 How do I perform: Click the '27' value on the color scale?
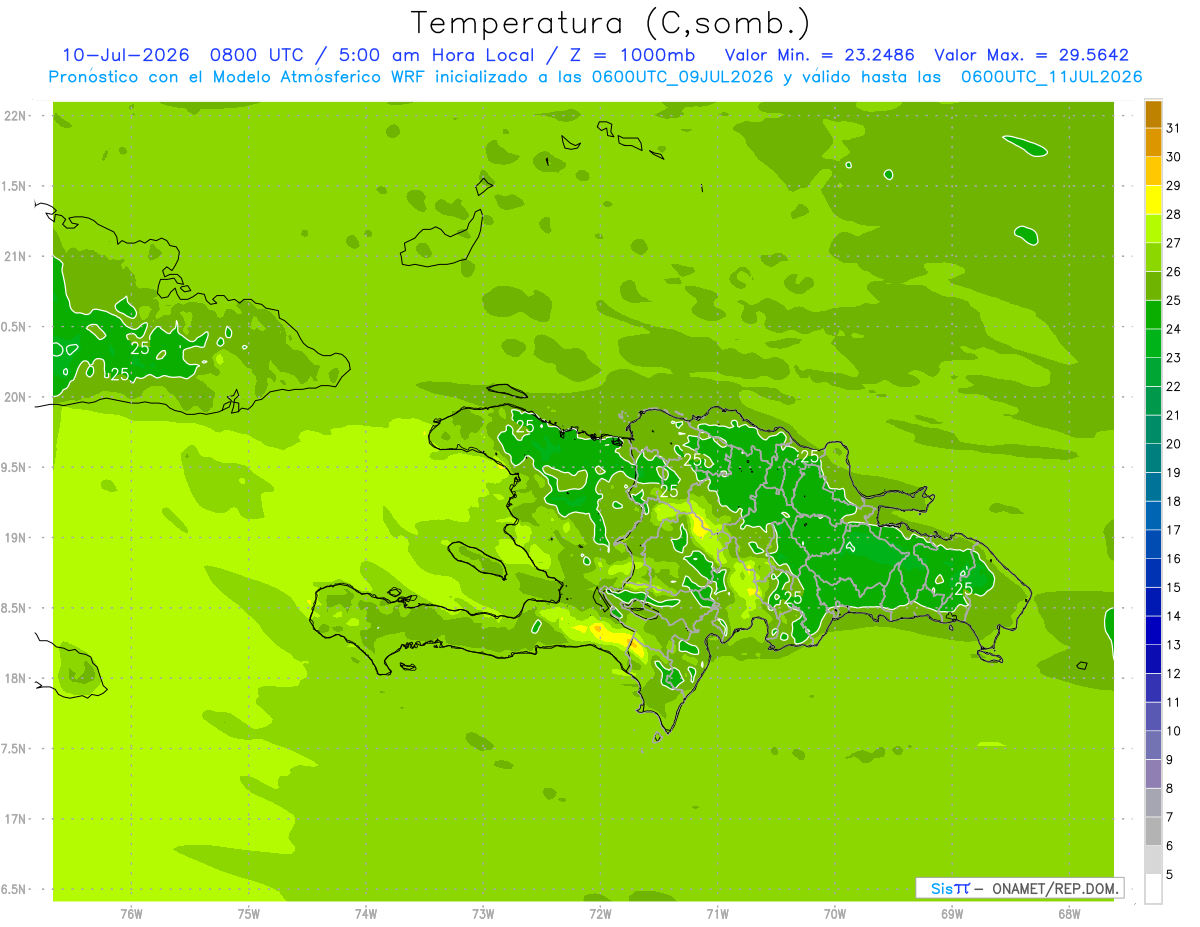(1175, 243)
